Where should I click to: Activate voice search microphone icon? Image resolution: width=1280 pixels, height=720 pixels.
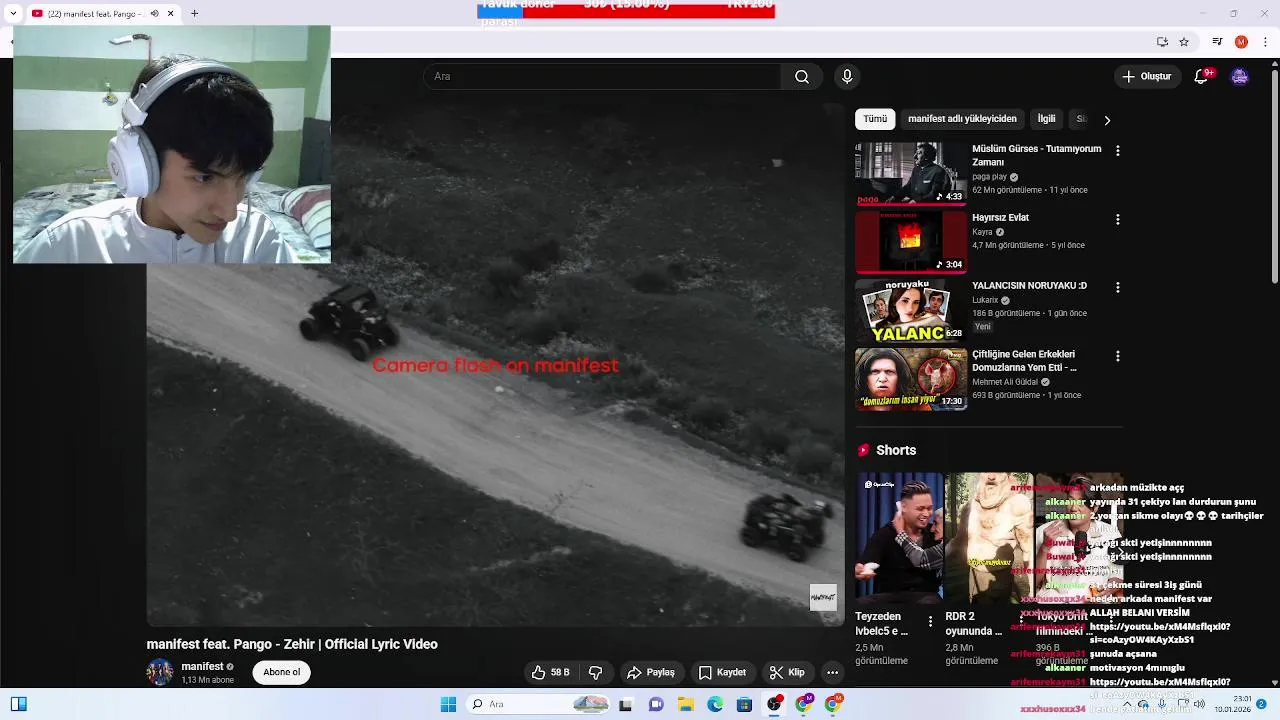847,77
